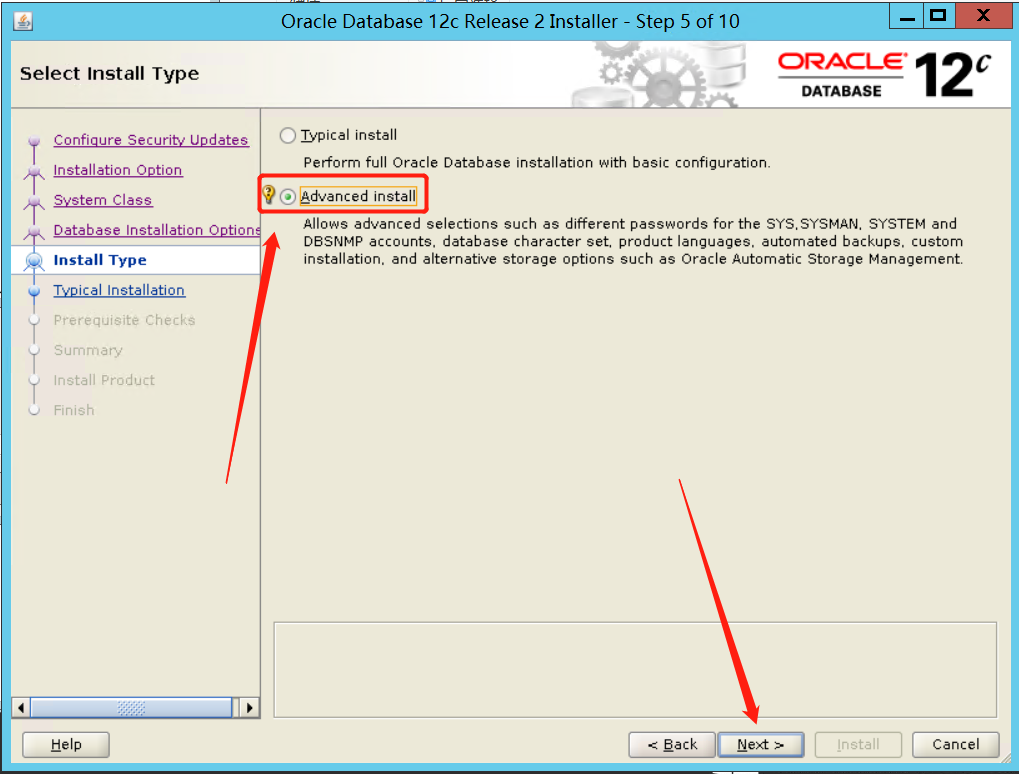This screenshot has height=774, width=1019.
Task: Click the Java installer icon in title bar
Action: [x=23, y=21]
